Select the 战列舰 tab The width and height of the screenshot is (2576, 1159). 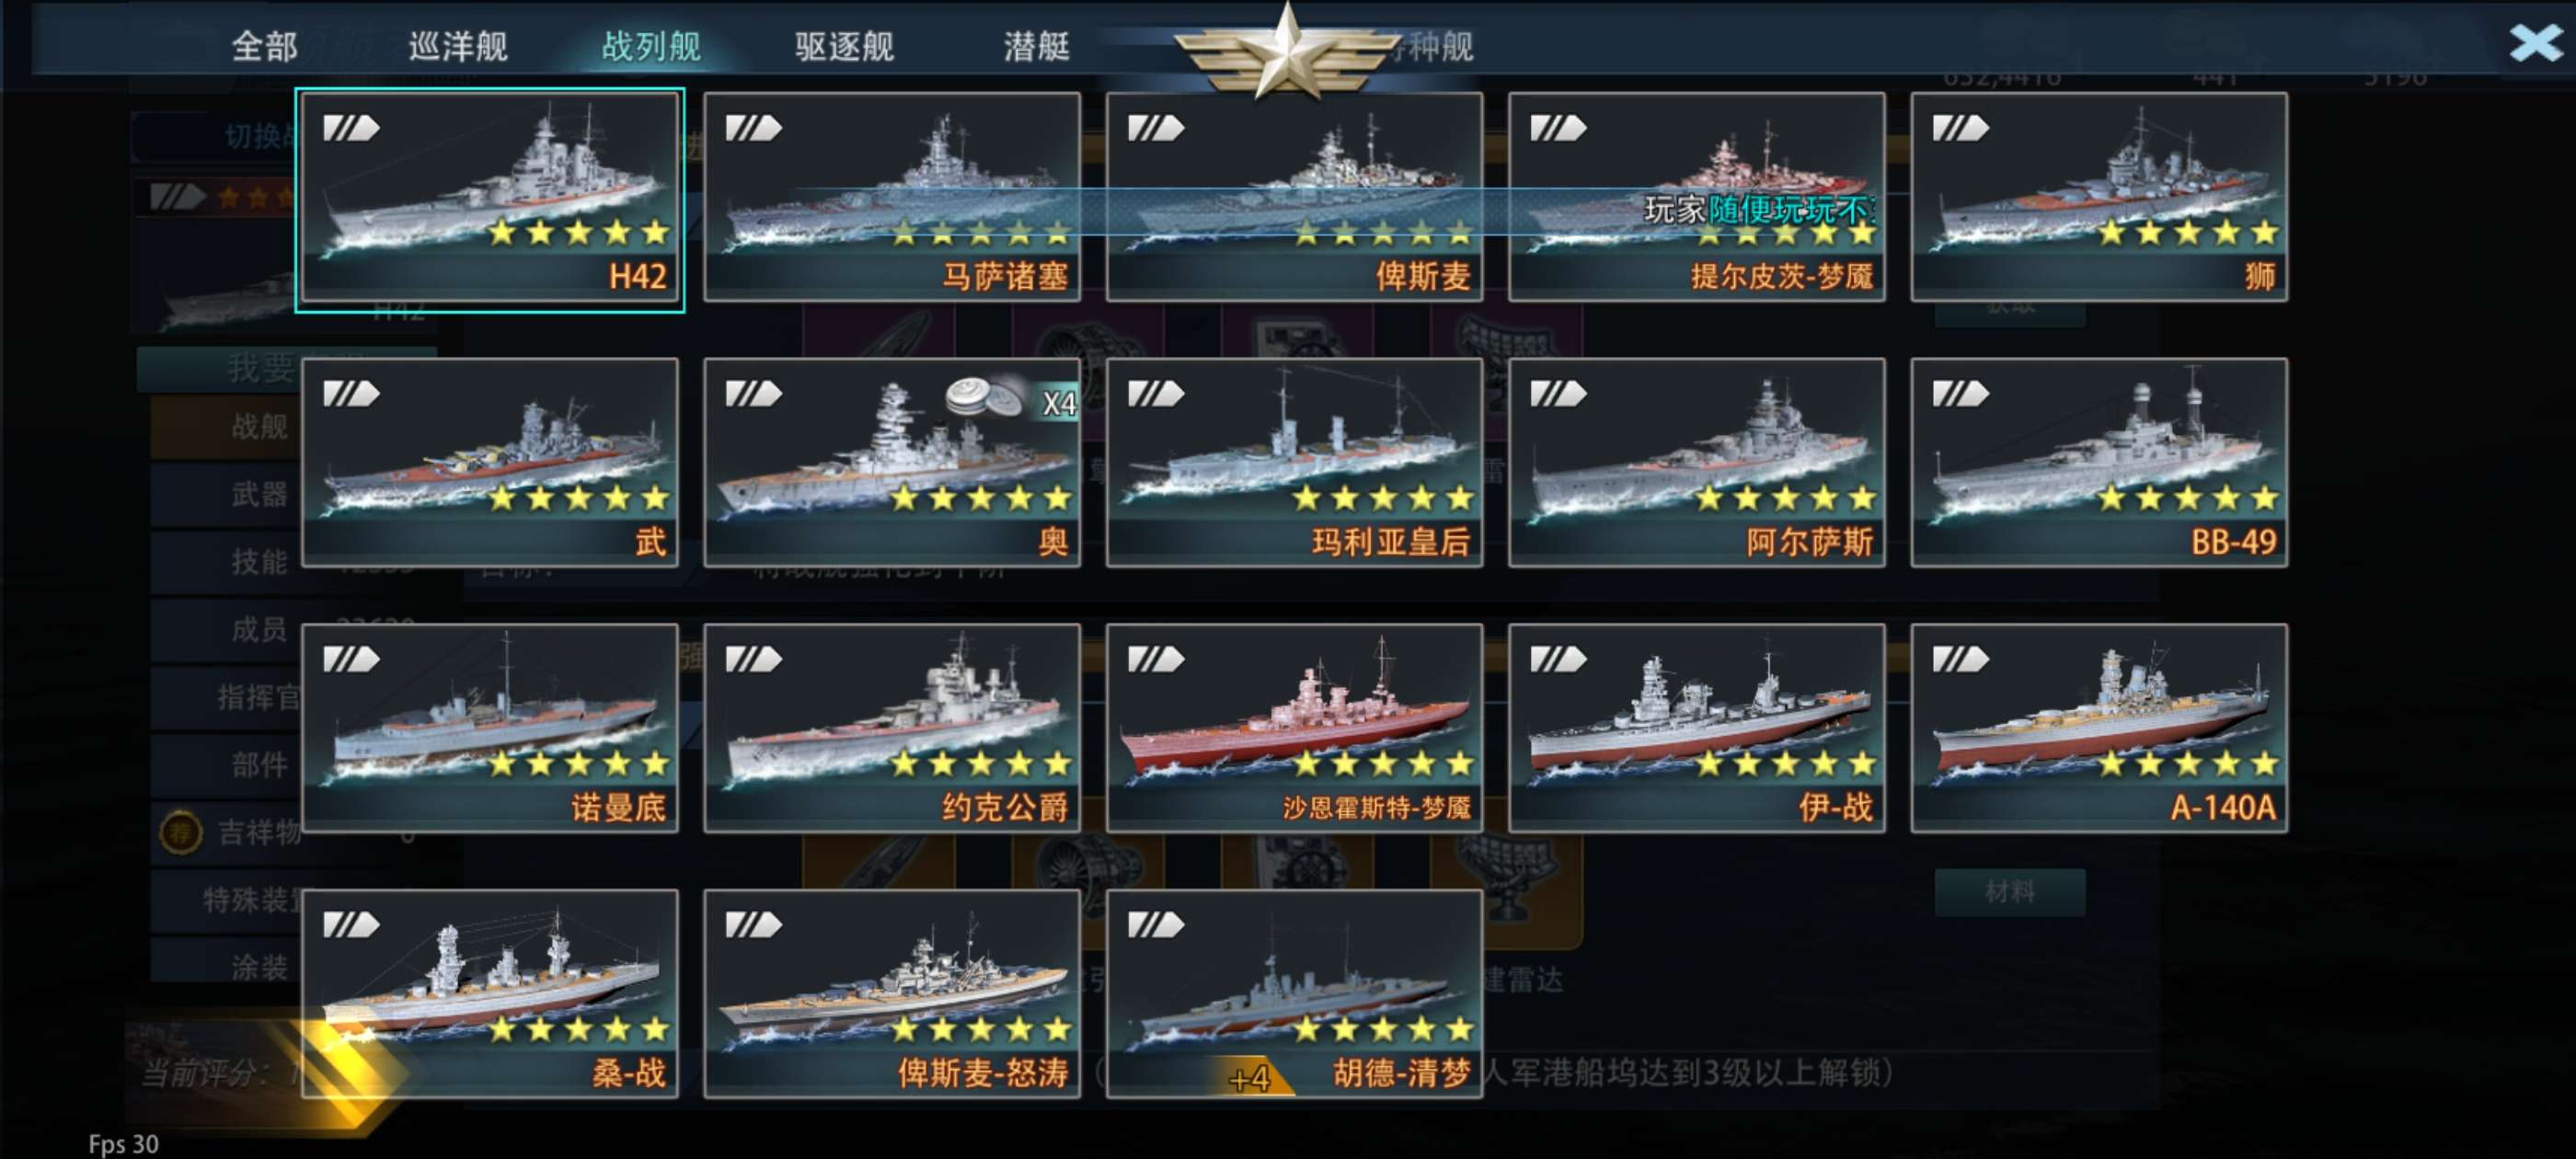click(x=651, y=46)
